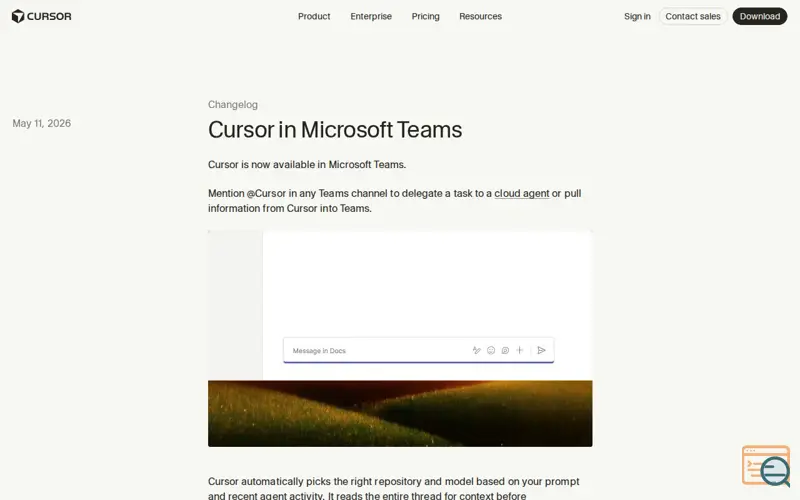
Task: Open the Resources menu
Action: tap(480, 16)
